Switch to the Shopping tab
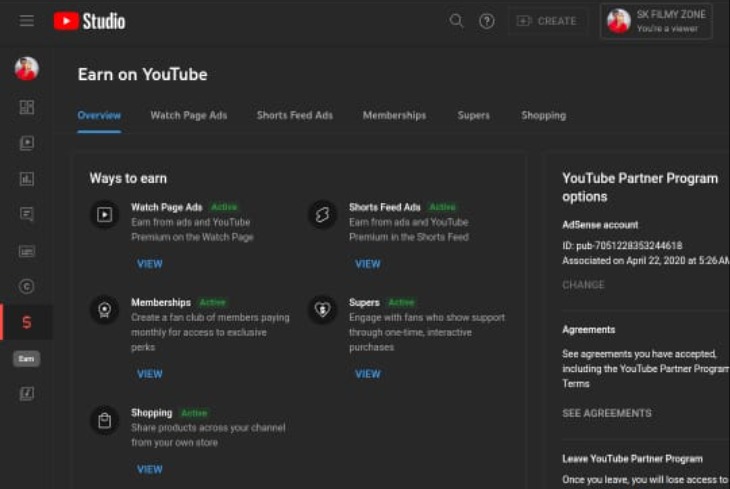Viewport: 730px width, 489px height. pos(543,115)
